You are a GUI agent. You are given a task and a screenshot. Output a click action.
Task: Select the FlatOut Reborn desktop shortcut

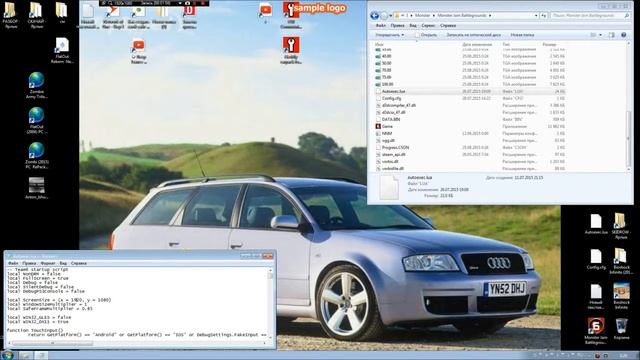click(62, 50)
